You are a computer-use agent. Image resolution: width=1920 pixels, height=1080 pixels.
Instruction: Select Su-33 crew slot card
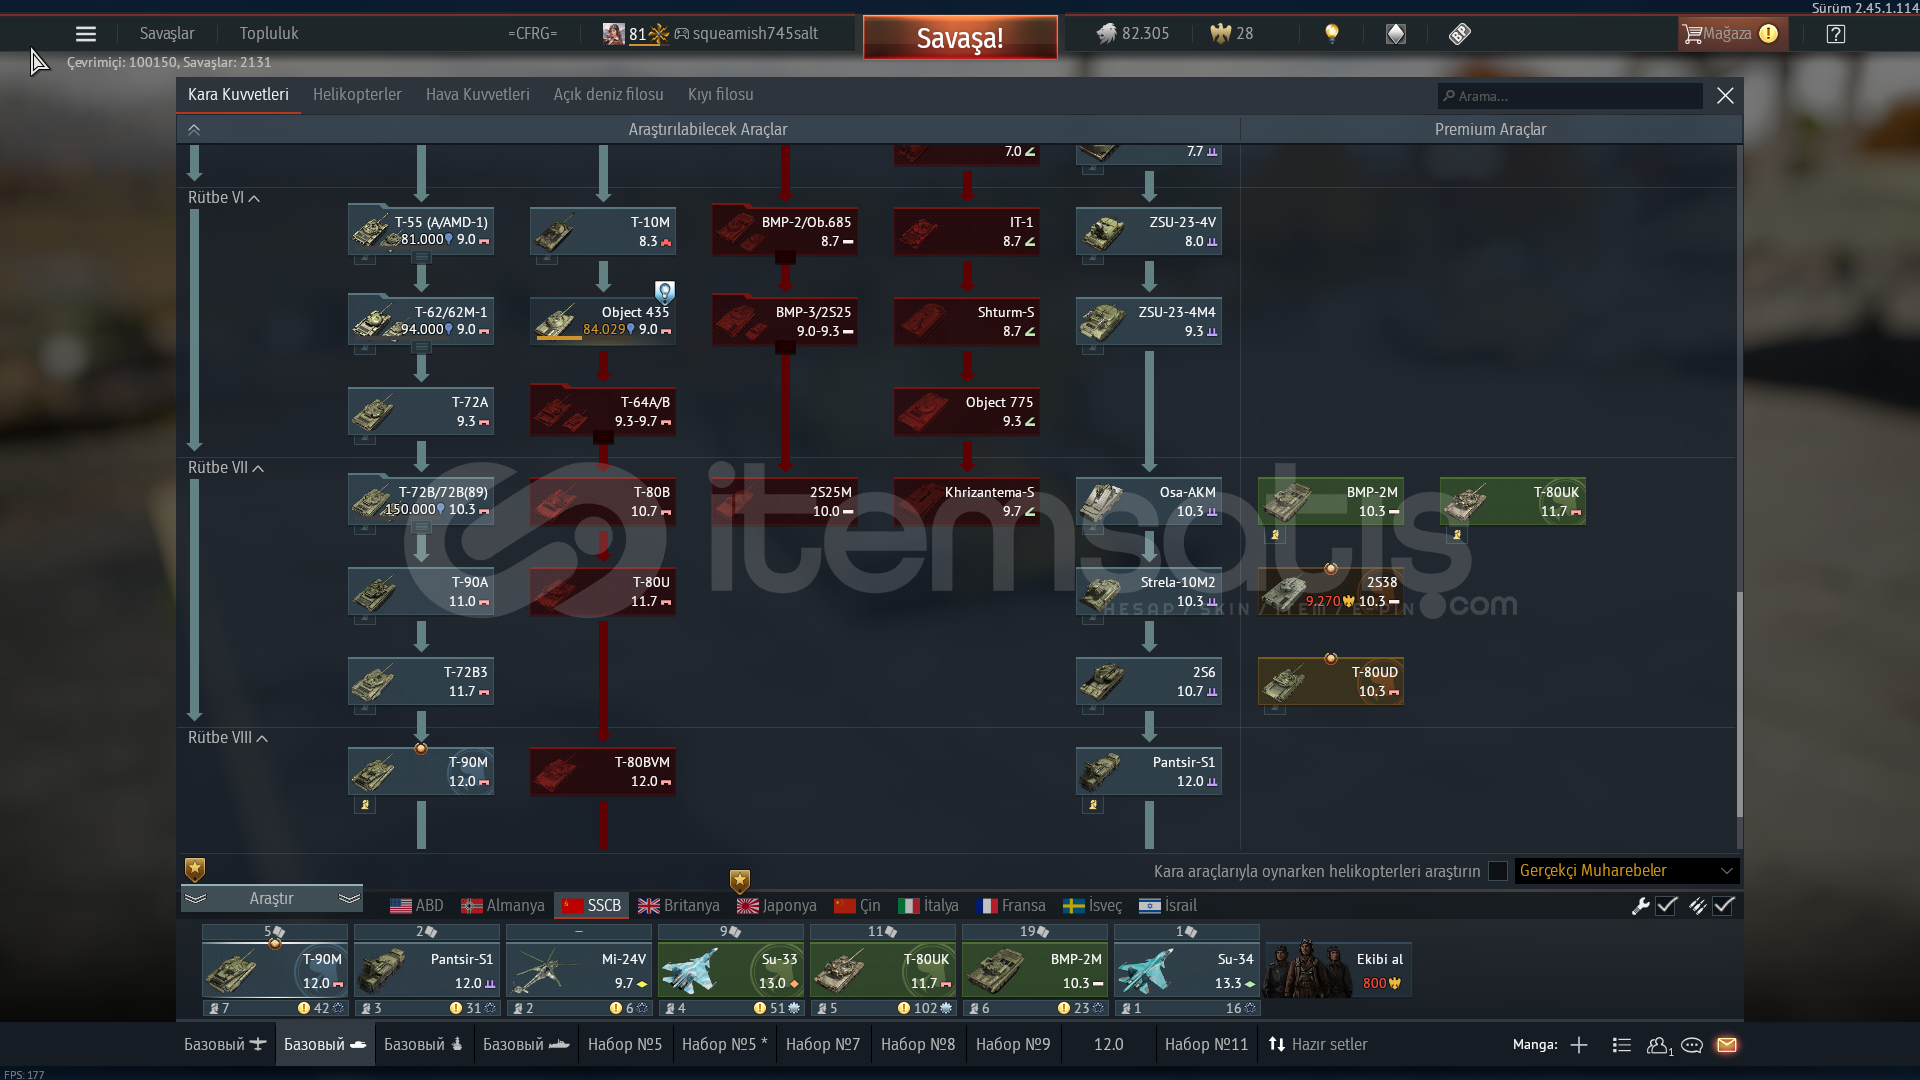[x=731, y=970]
